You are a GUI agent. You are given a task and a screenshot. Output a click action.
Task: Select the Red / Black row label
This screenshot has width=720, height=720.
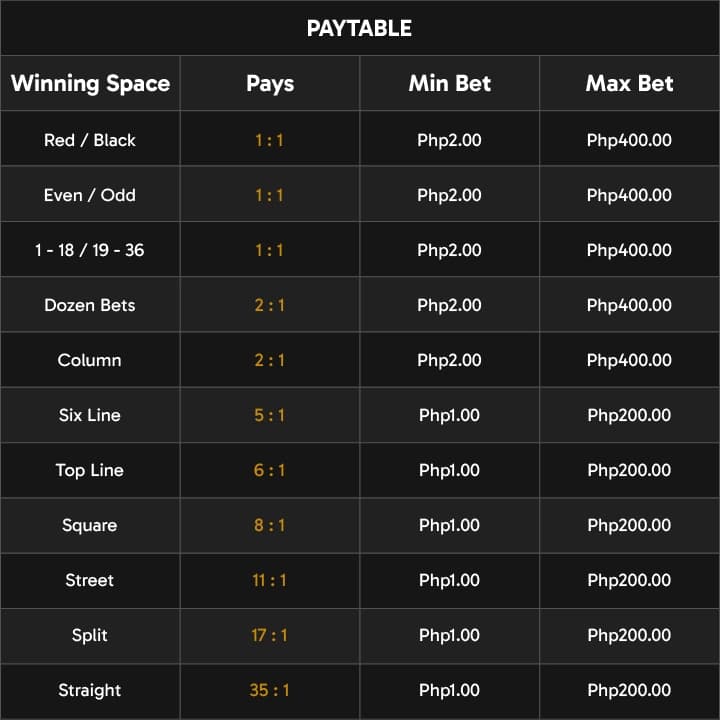tap(90, 140)
